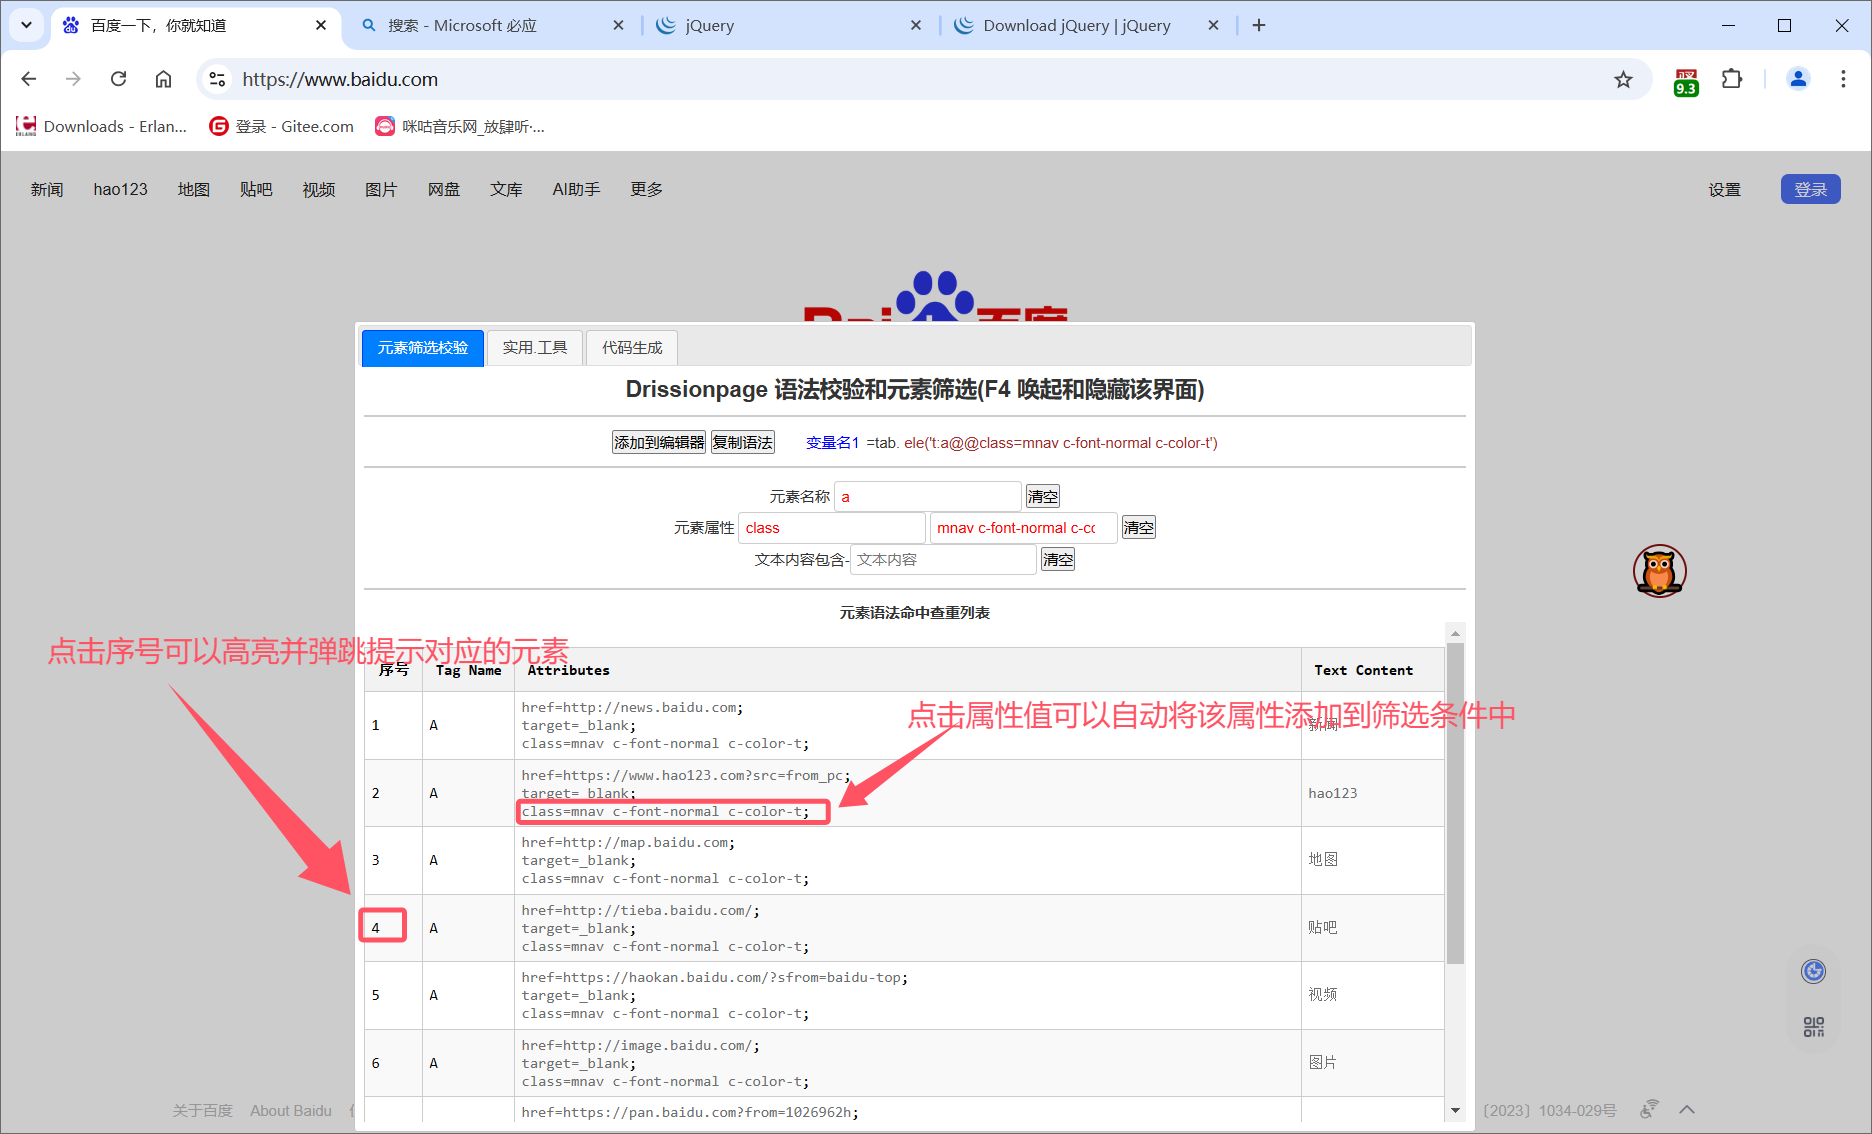Close the Download jQuery tab
This screenshot has height=1134, width=1872.
coord(1213,25)
